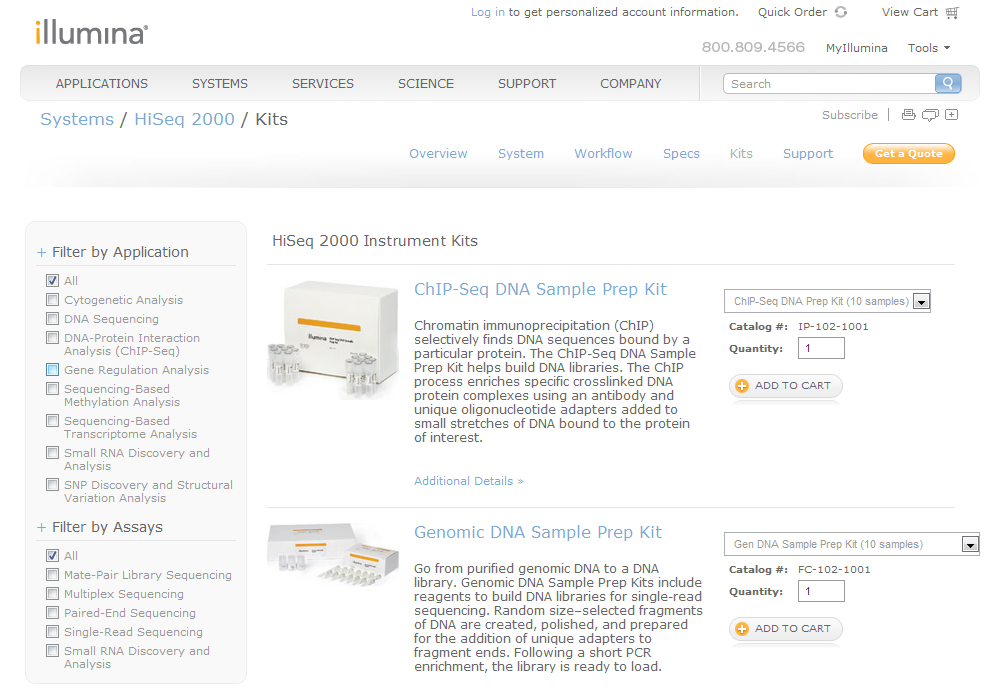
Task: Click the Genomic DNA kit product image
Action: (x=334, y=554)
